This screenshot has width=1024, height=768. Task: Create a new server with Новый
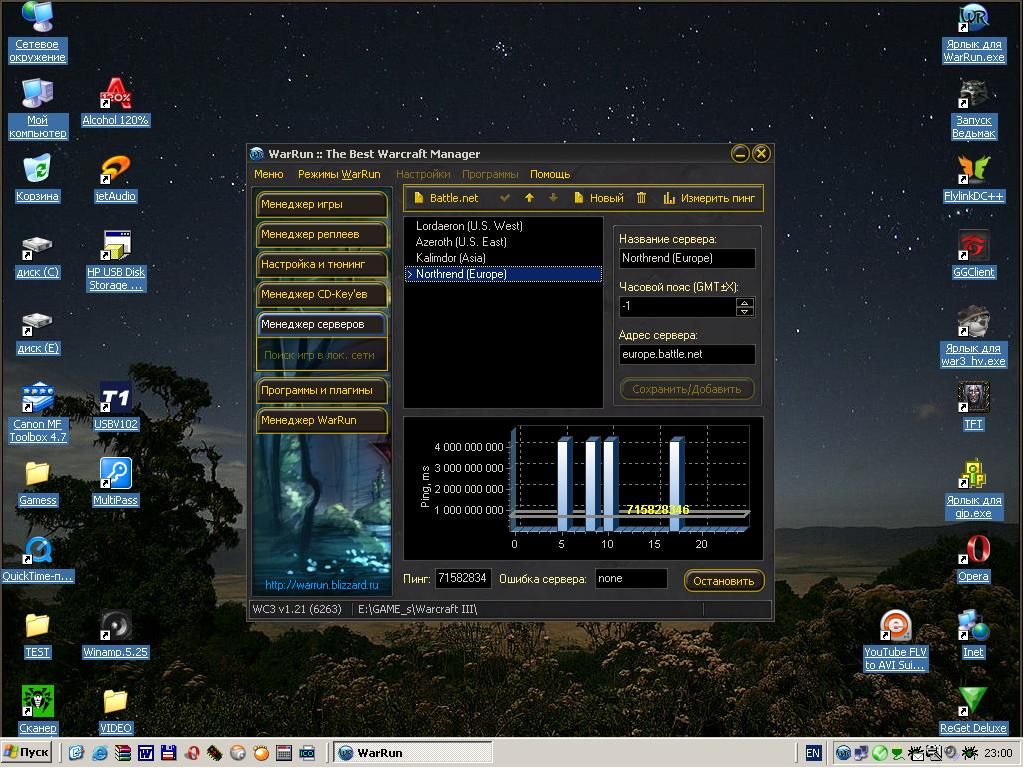(599, 198)
